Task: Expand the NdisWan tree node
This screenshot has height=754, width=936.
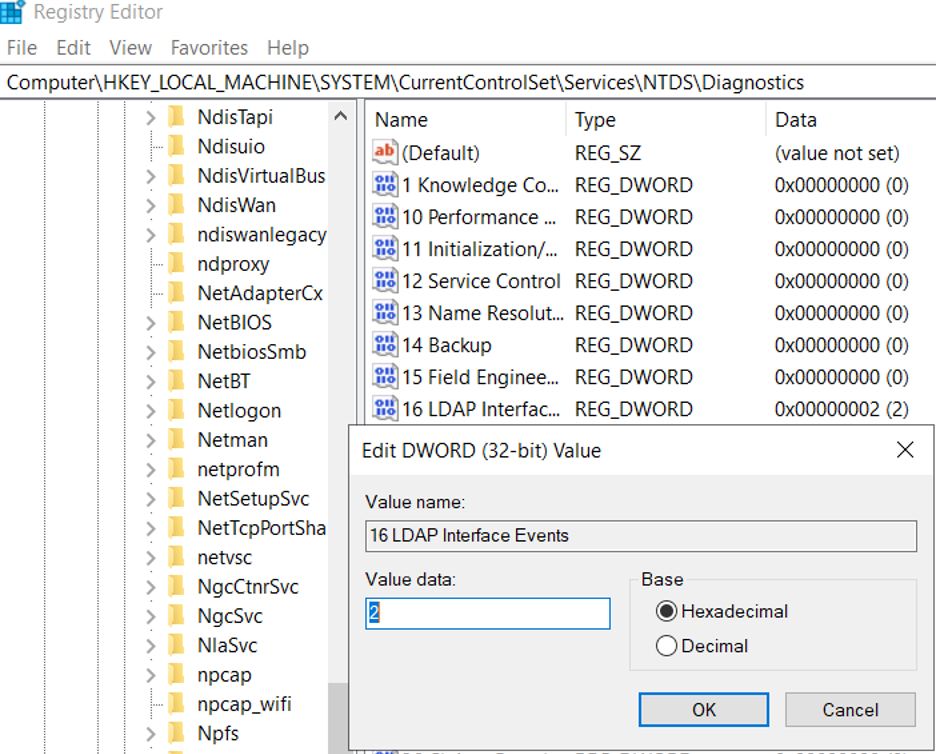Action: coord(150,206)
